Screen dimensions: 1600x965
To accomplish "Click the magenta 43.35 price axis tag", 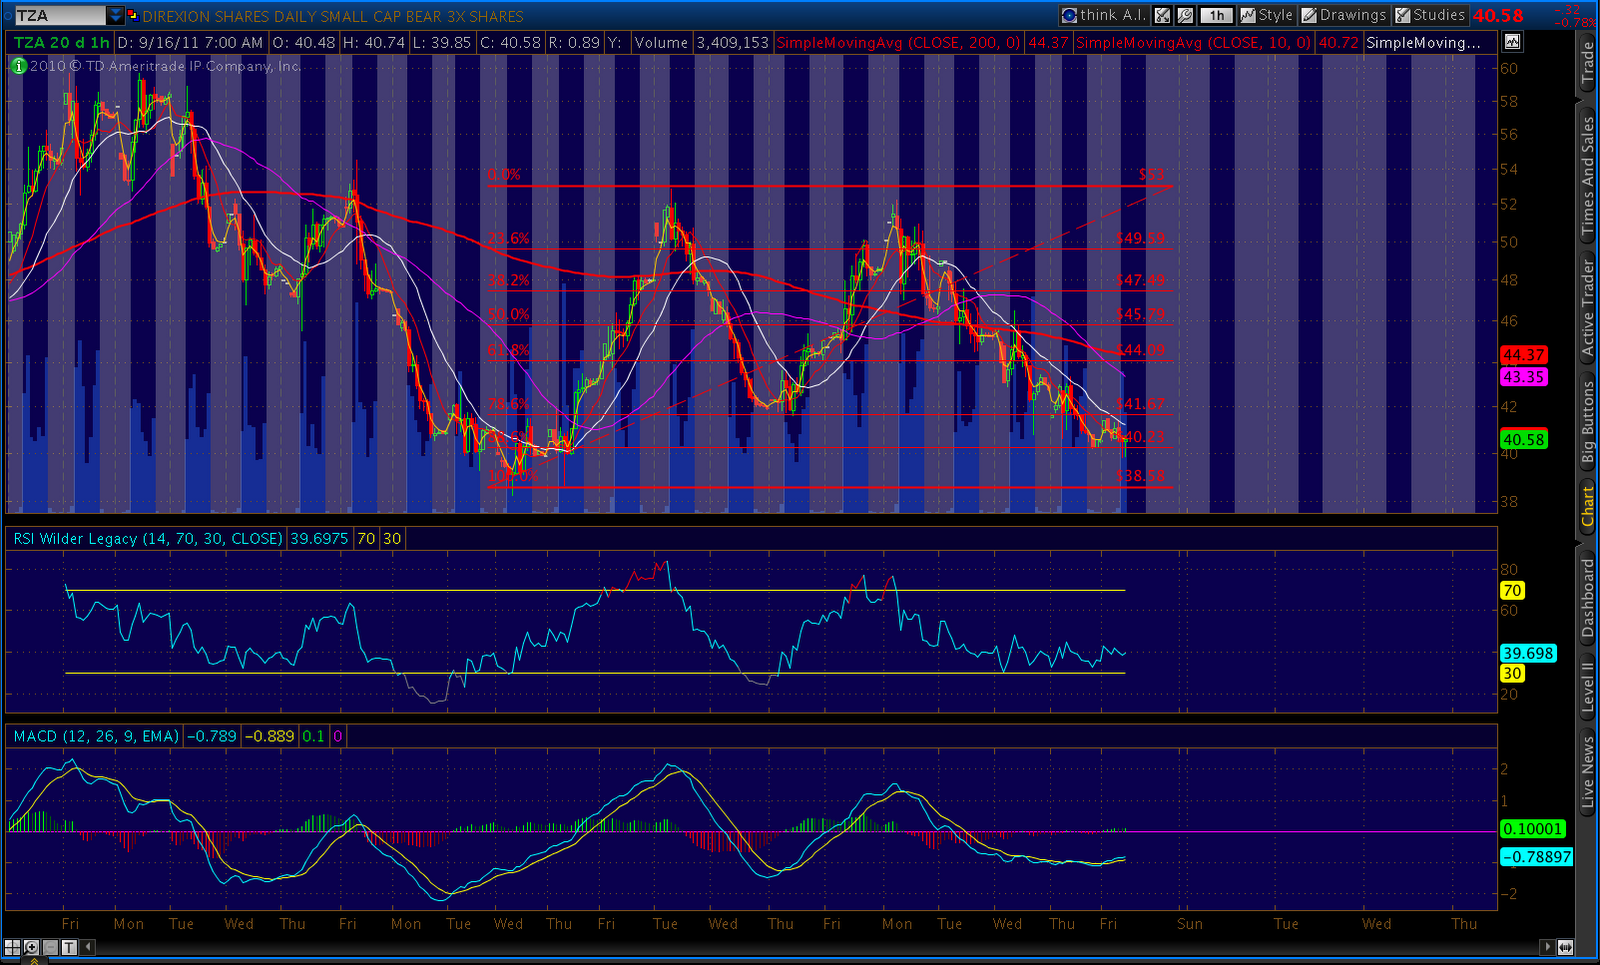I will click(x=1524, y=377).
